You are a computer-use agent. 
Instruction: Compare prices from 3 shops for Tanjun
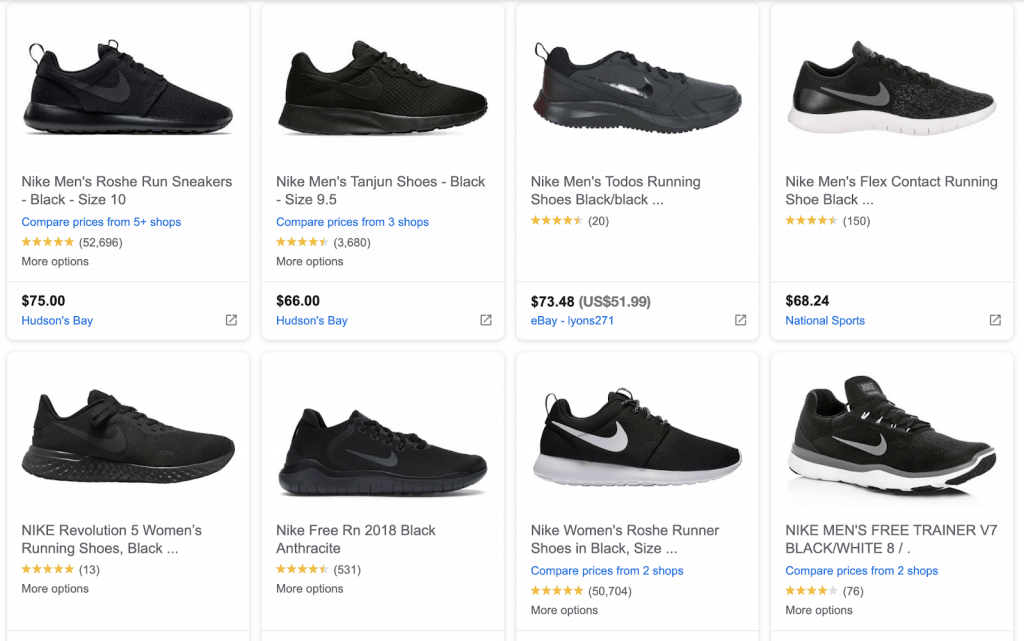coord(352,222)
